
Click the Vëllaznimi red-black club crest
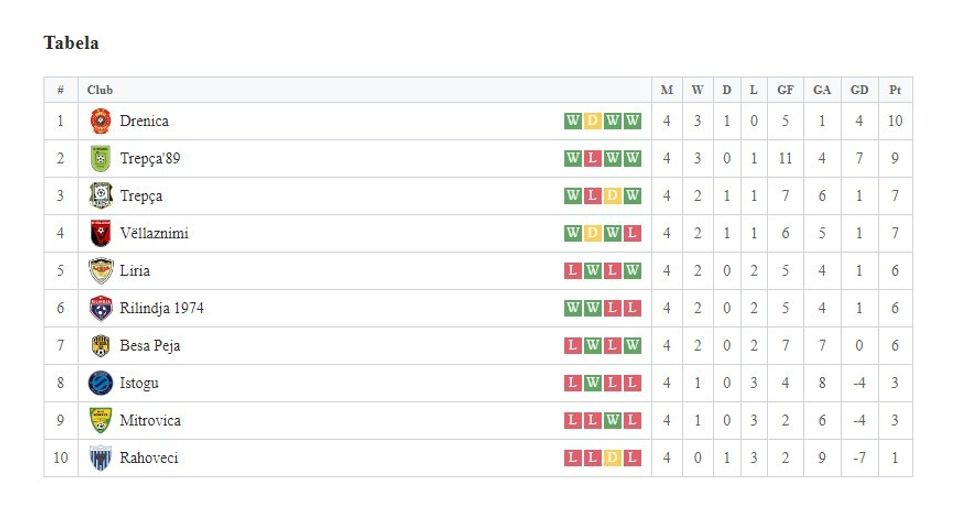[99, 233]
